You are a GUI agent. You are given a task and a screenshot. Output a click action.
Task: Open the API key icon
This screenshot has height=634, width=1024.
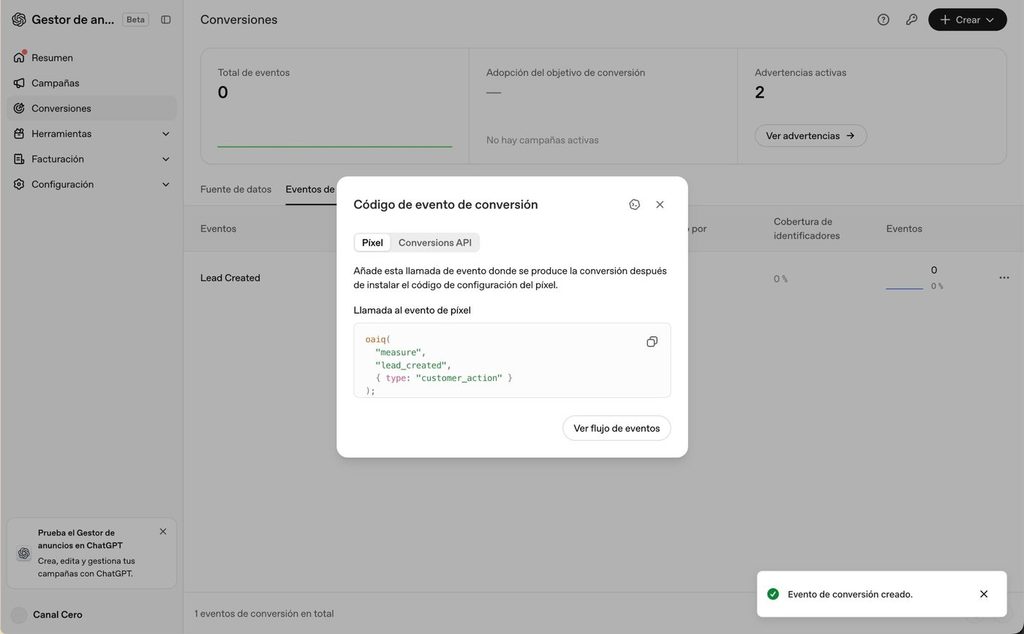[911, 20]
